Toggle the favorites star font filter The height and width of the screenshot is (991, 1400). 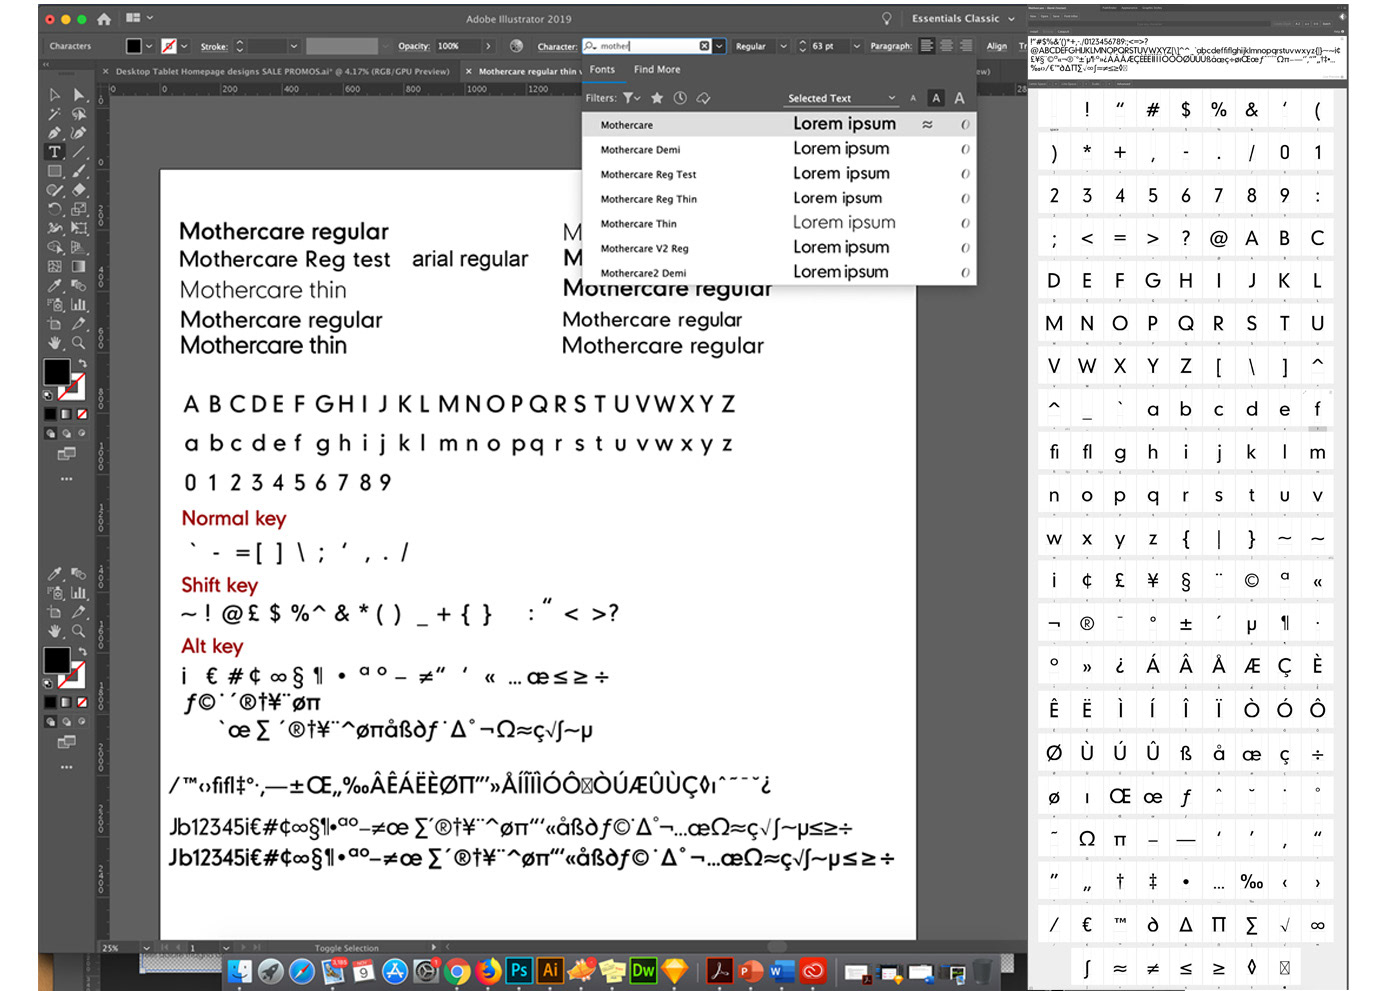[657, 98]
